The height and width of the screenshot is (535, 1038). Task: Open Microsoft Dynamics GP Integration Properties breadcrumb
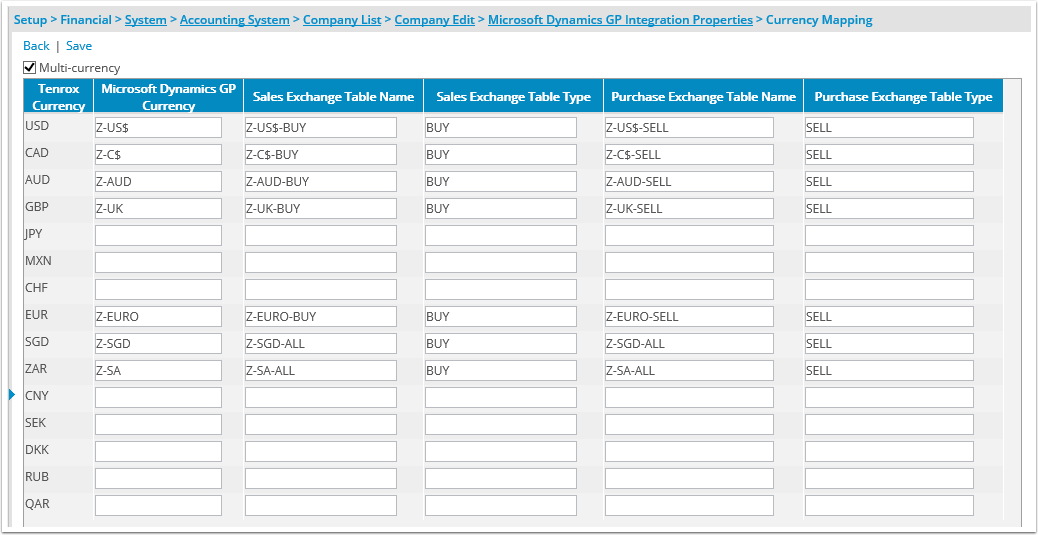620,20
